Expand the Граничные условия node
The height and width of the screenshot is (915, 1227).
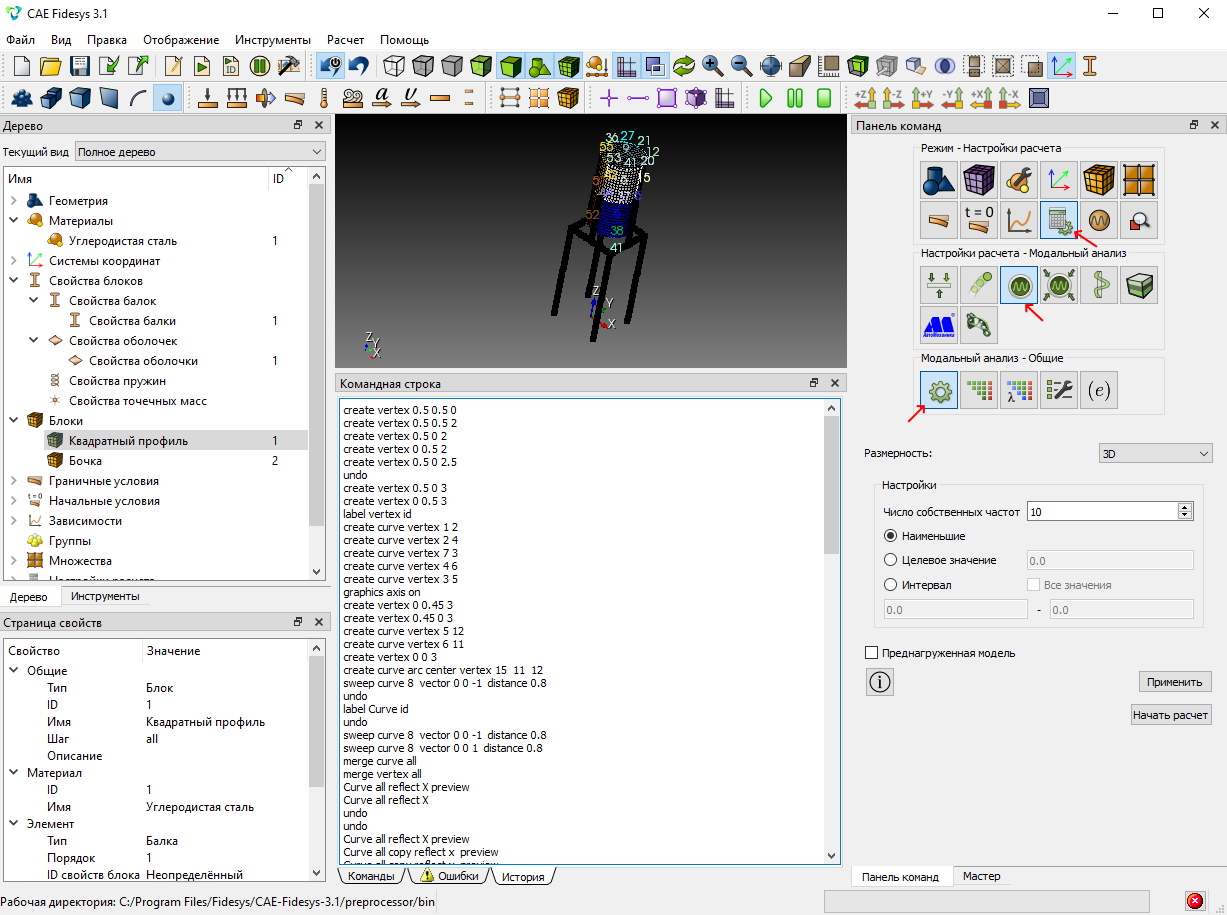(14, 481)
